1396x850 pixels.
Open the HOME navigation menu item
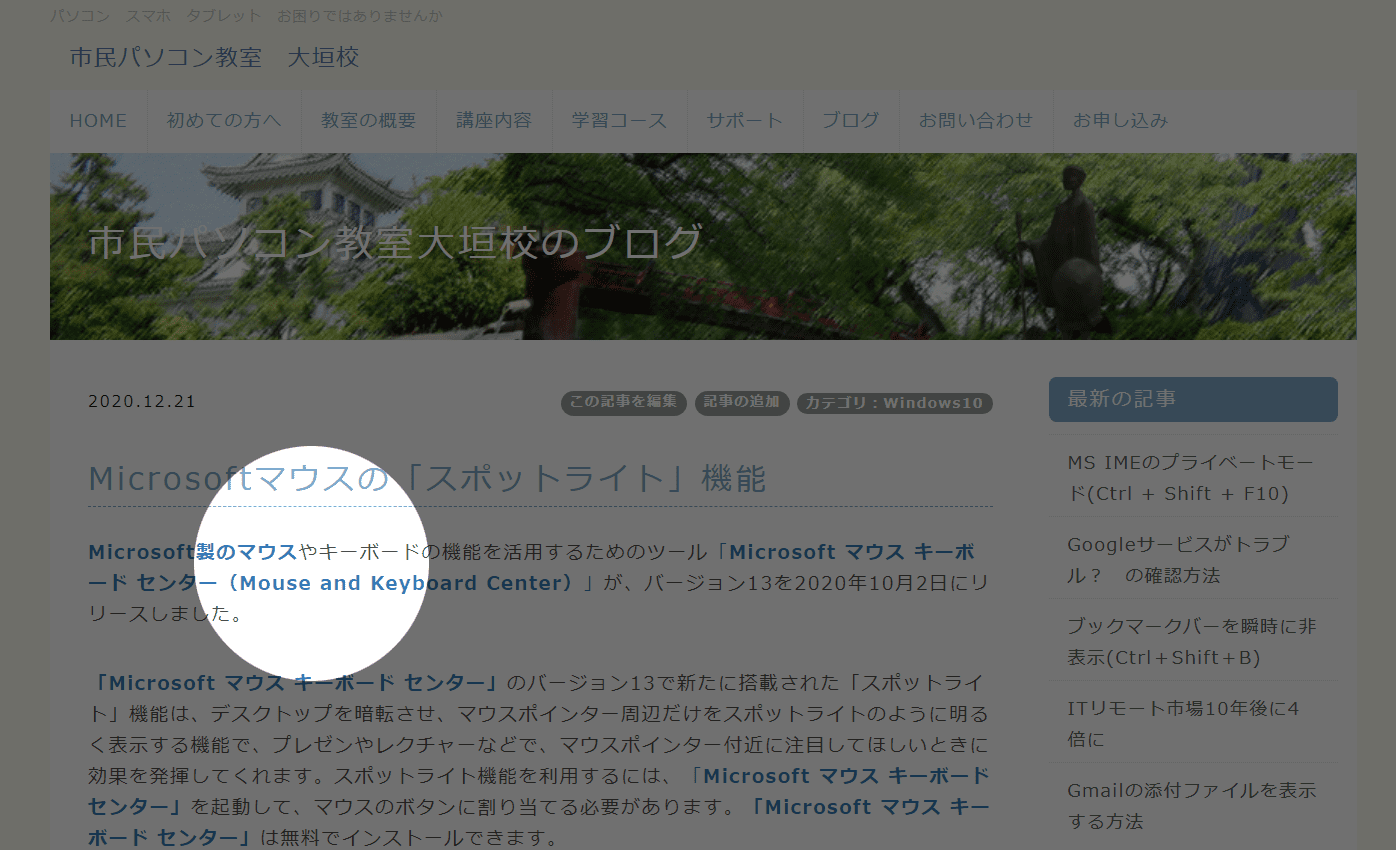click(x=98, y=121)
